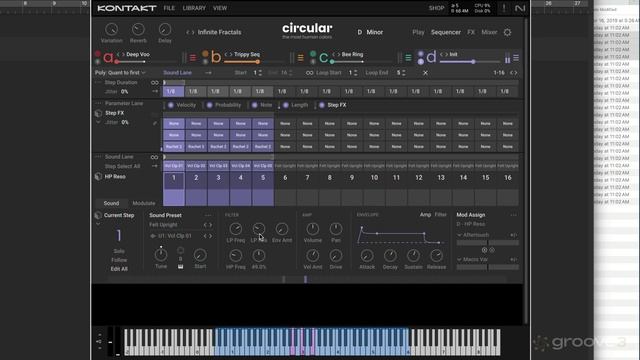Click the Drive amp knob
640x360 pixels.
click(x=336, y=256)
